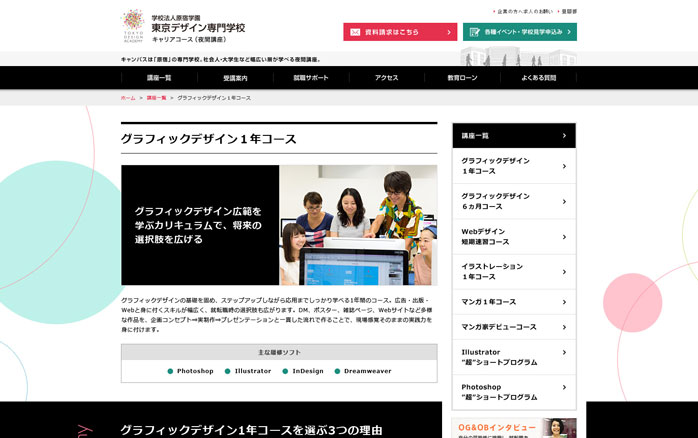Click the breadcrumb text グラフィックデザイン1年コース

click(x=214, y=98)
